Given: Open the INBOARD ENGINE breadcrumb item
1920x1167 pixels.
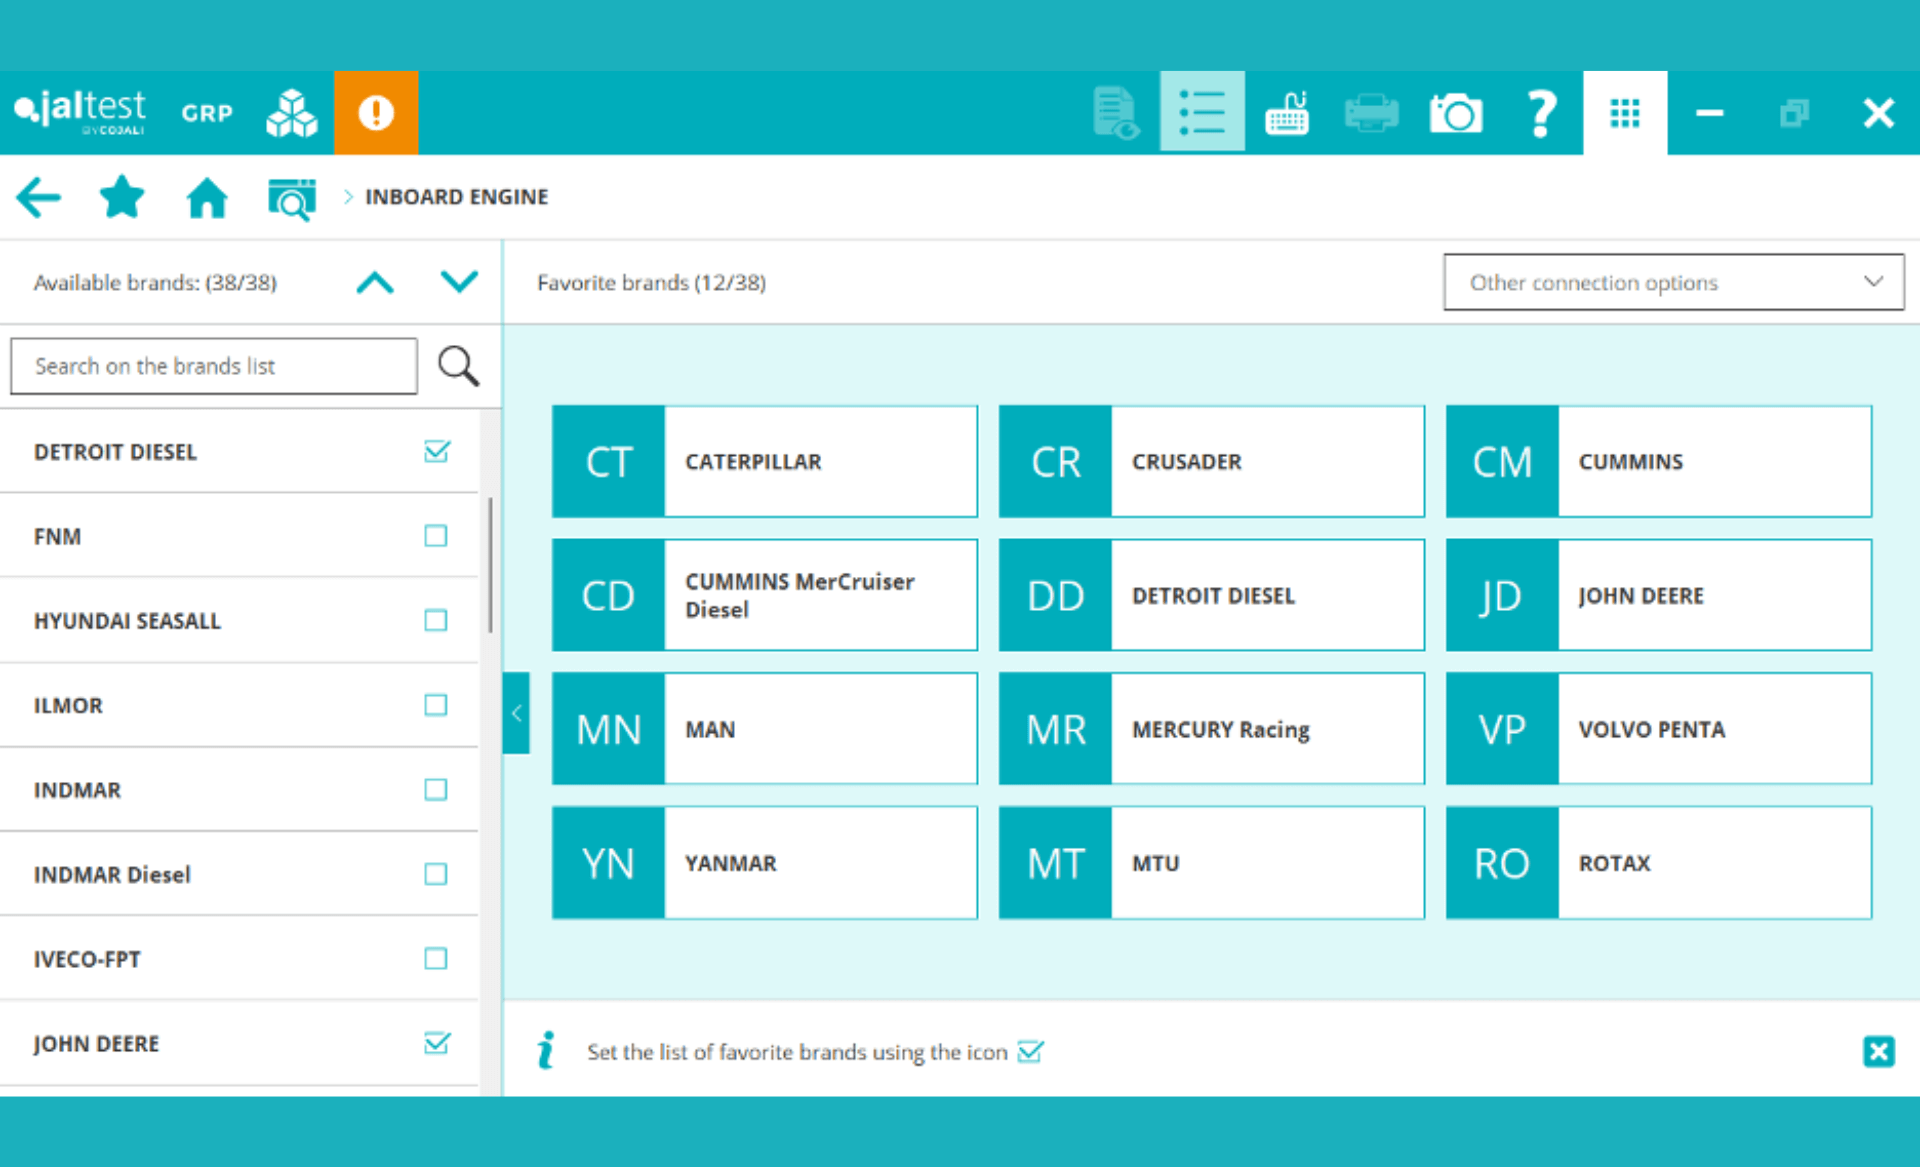Looking at the screenshot, I should click(x=456, y=196).
